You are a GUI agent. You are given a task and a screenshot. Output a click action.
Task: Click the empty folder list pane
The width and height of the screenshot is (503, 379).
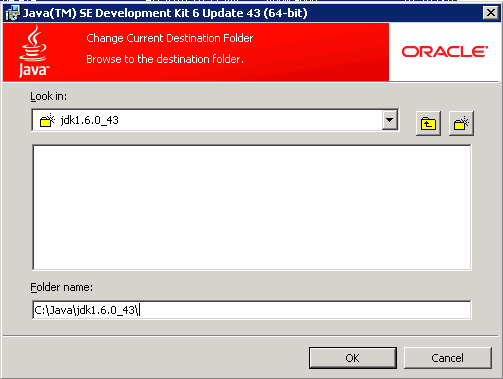[252, 207]
